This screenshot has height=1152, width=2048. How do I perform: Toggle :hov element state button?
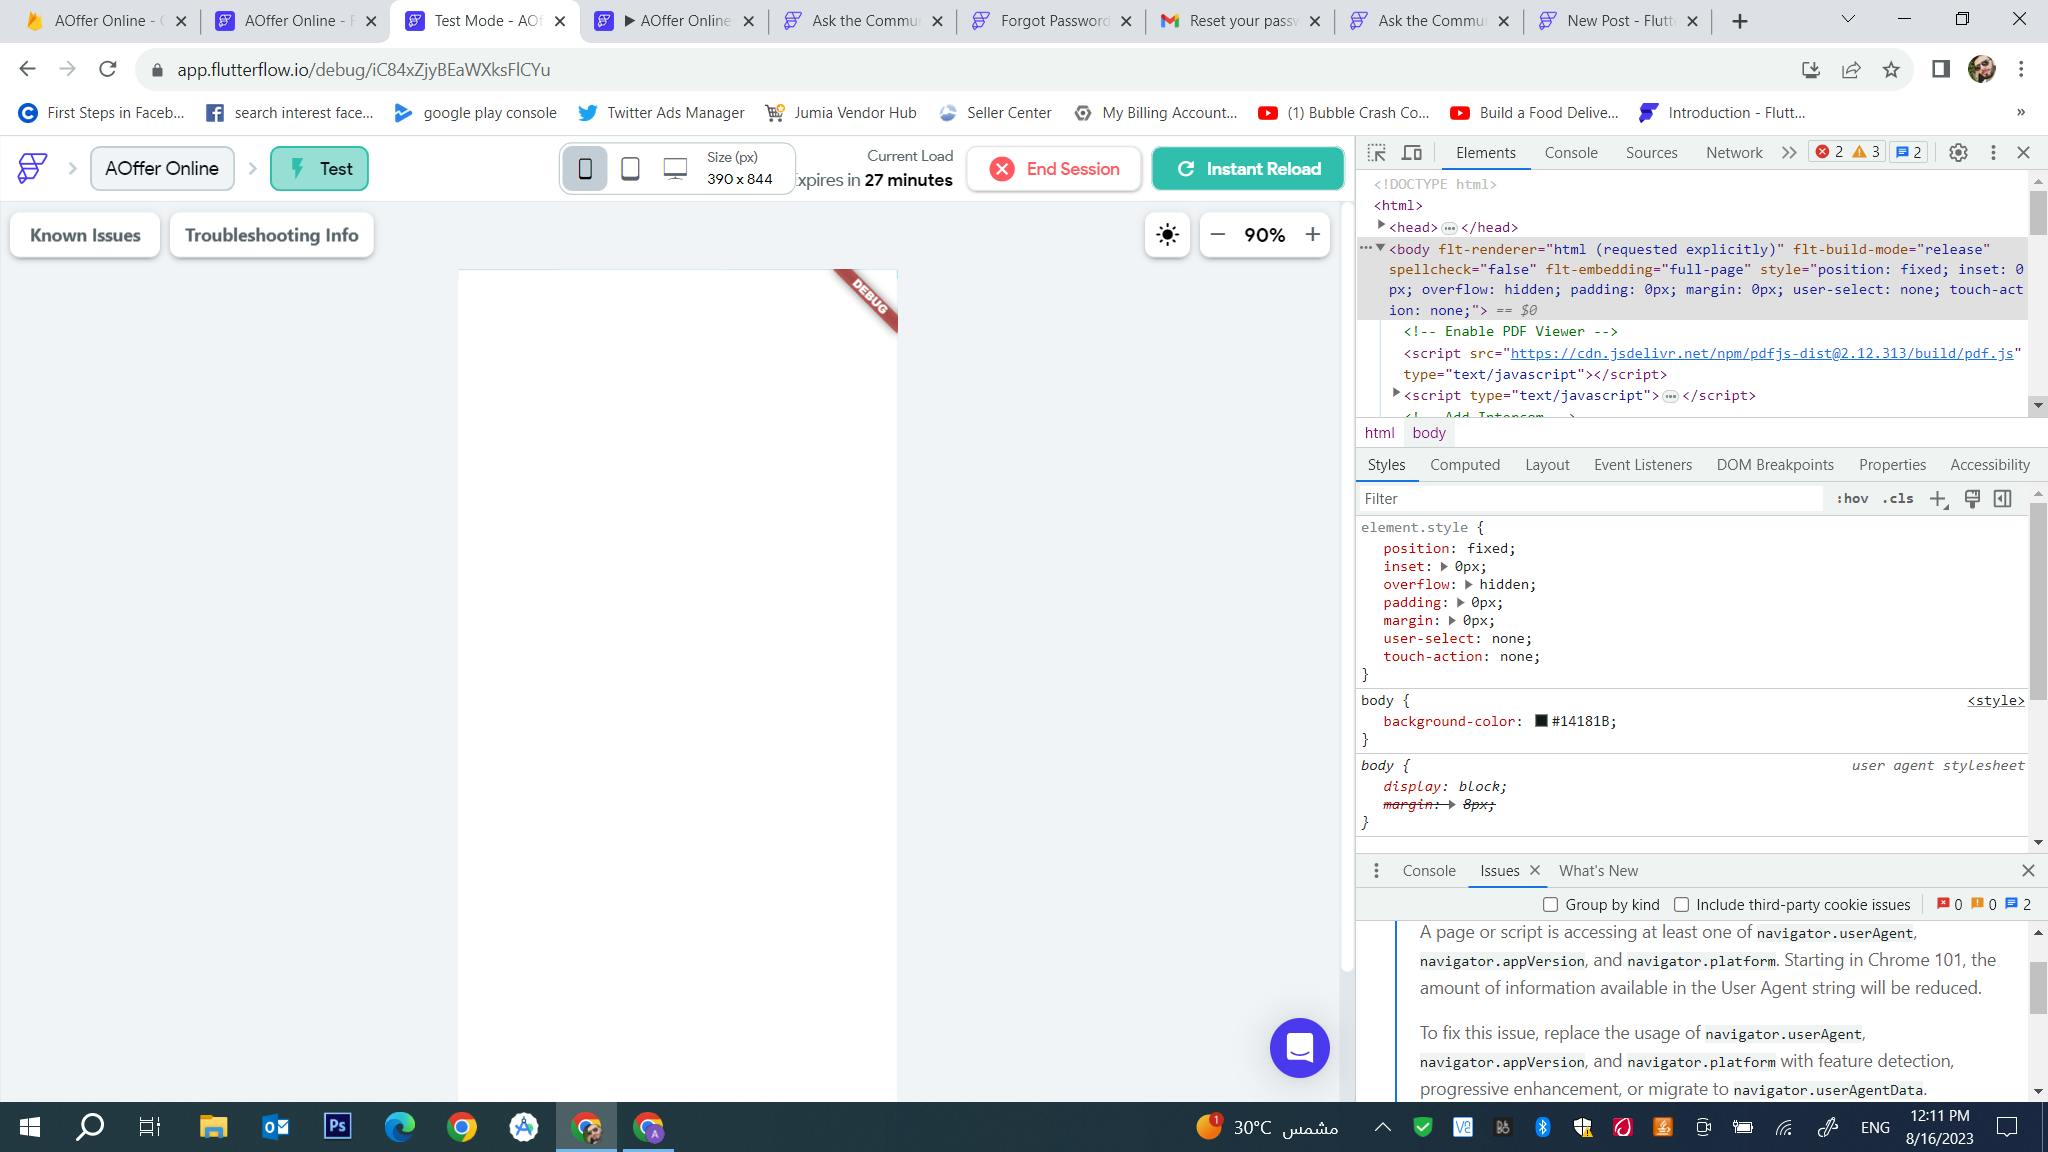[1852, 499]
